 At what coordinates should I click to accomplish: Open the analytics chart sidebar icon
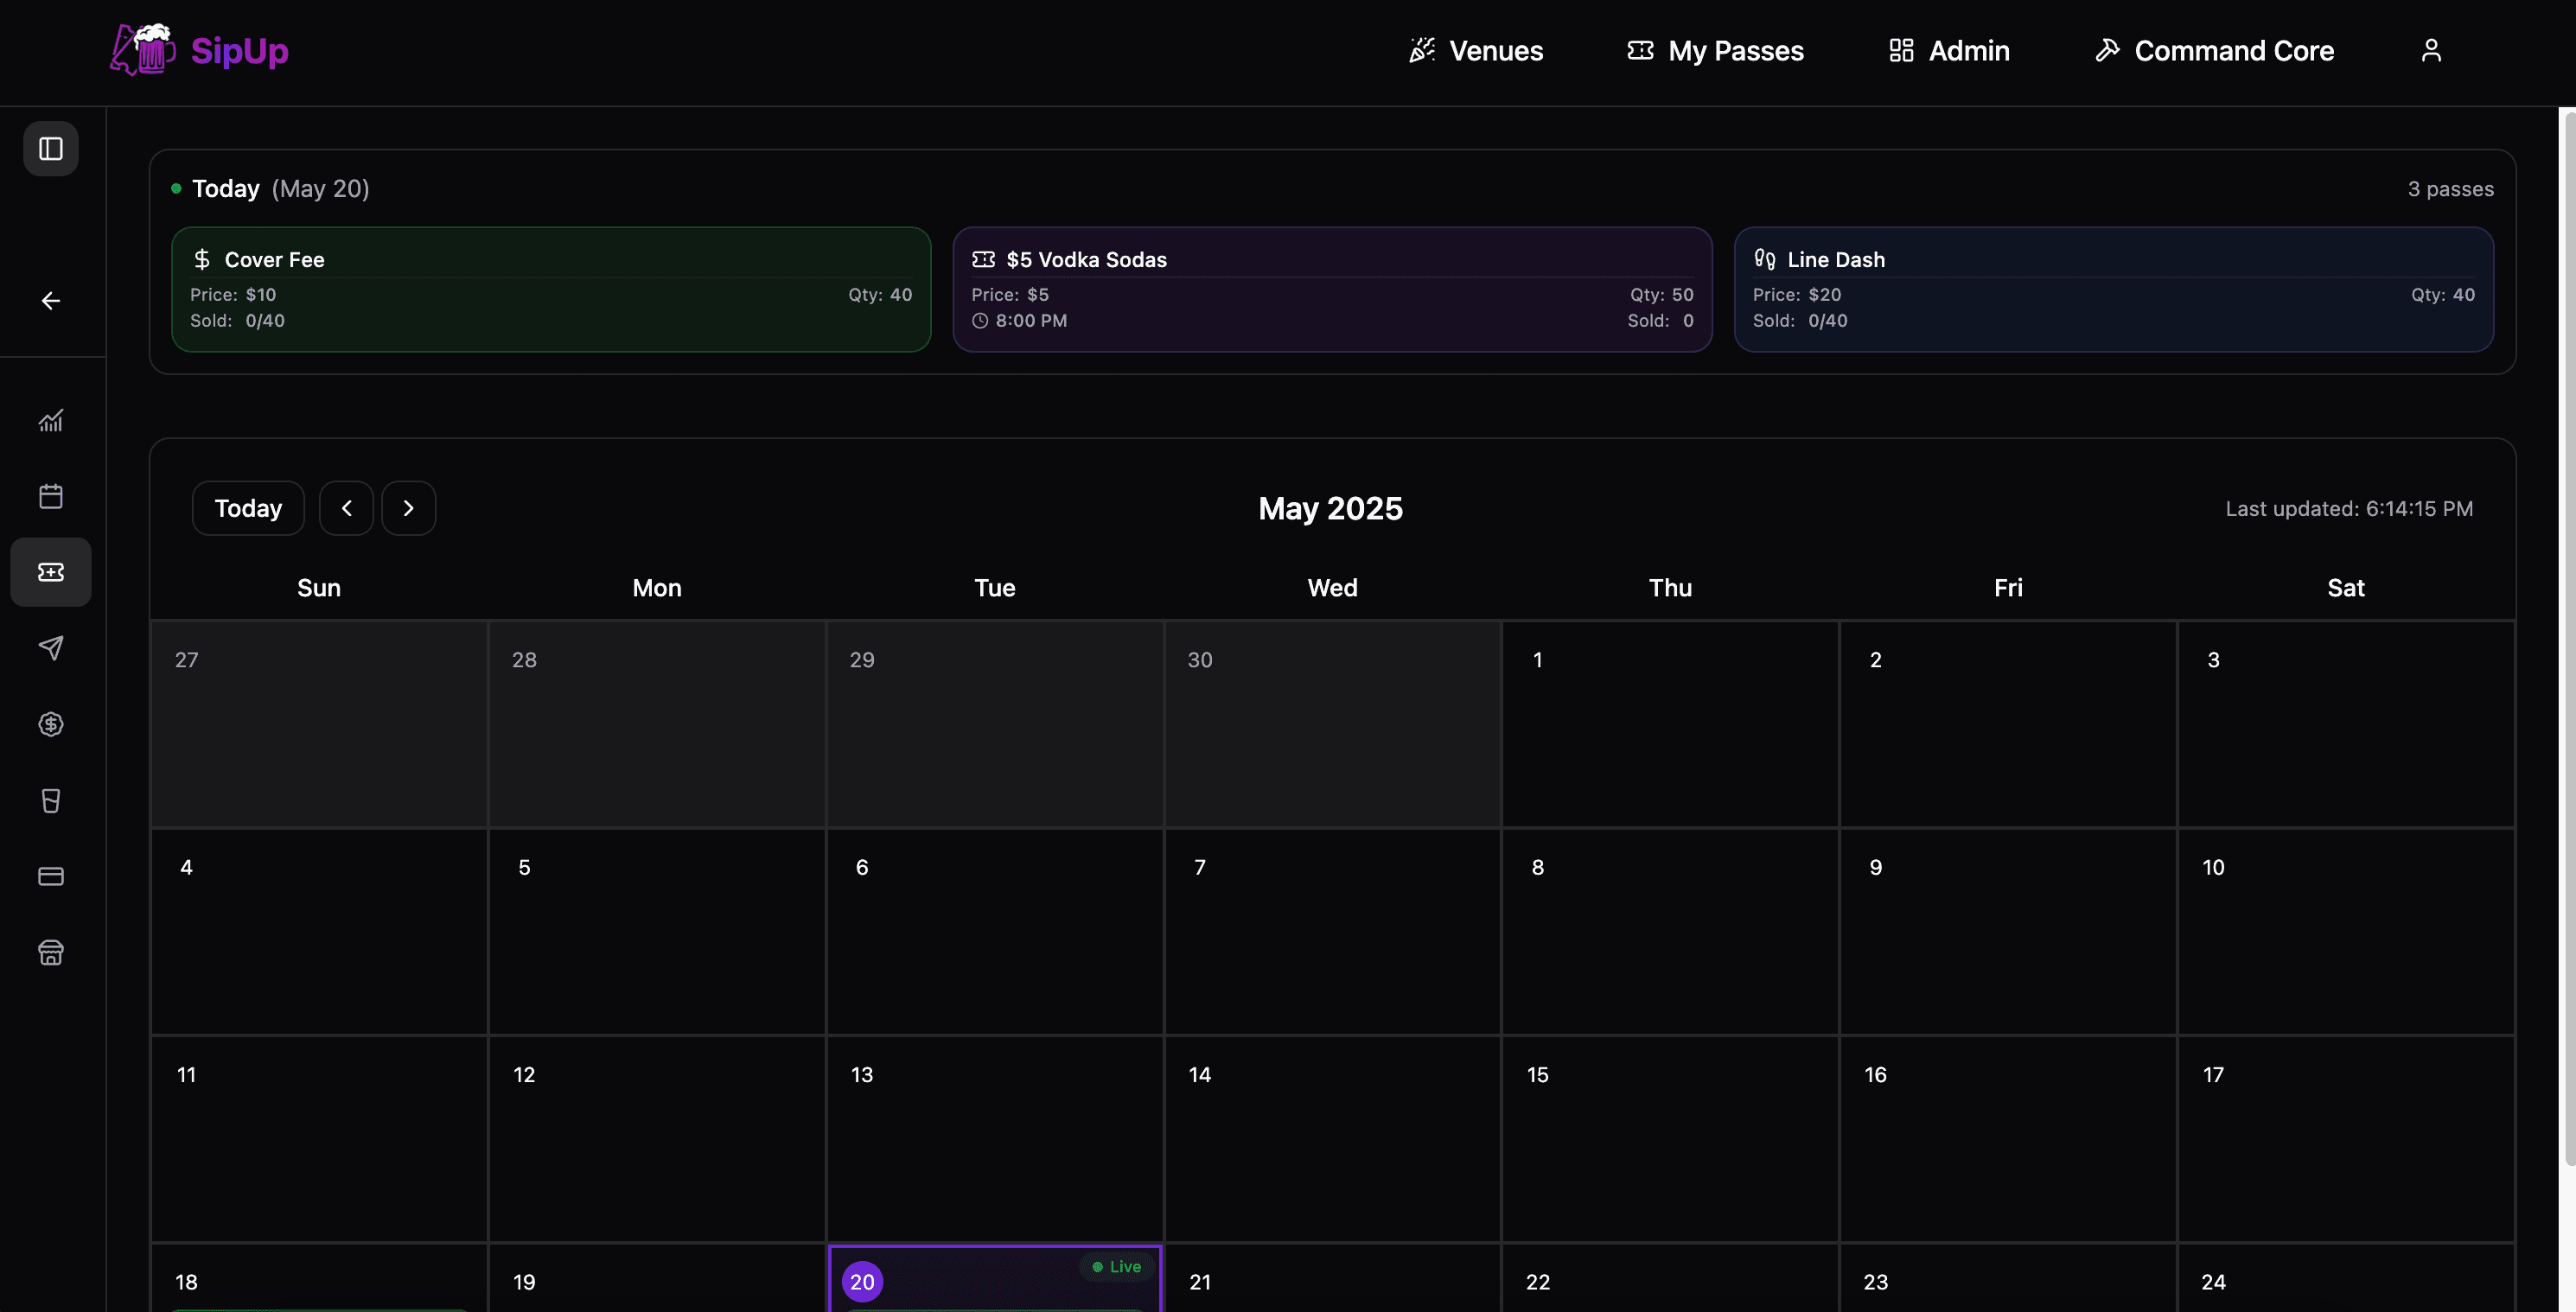51,421
